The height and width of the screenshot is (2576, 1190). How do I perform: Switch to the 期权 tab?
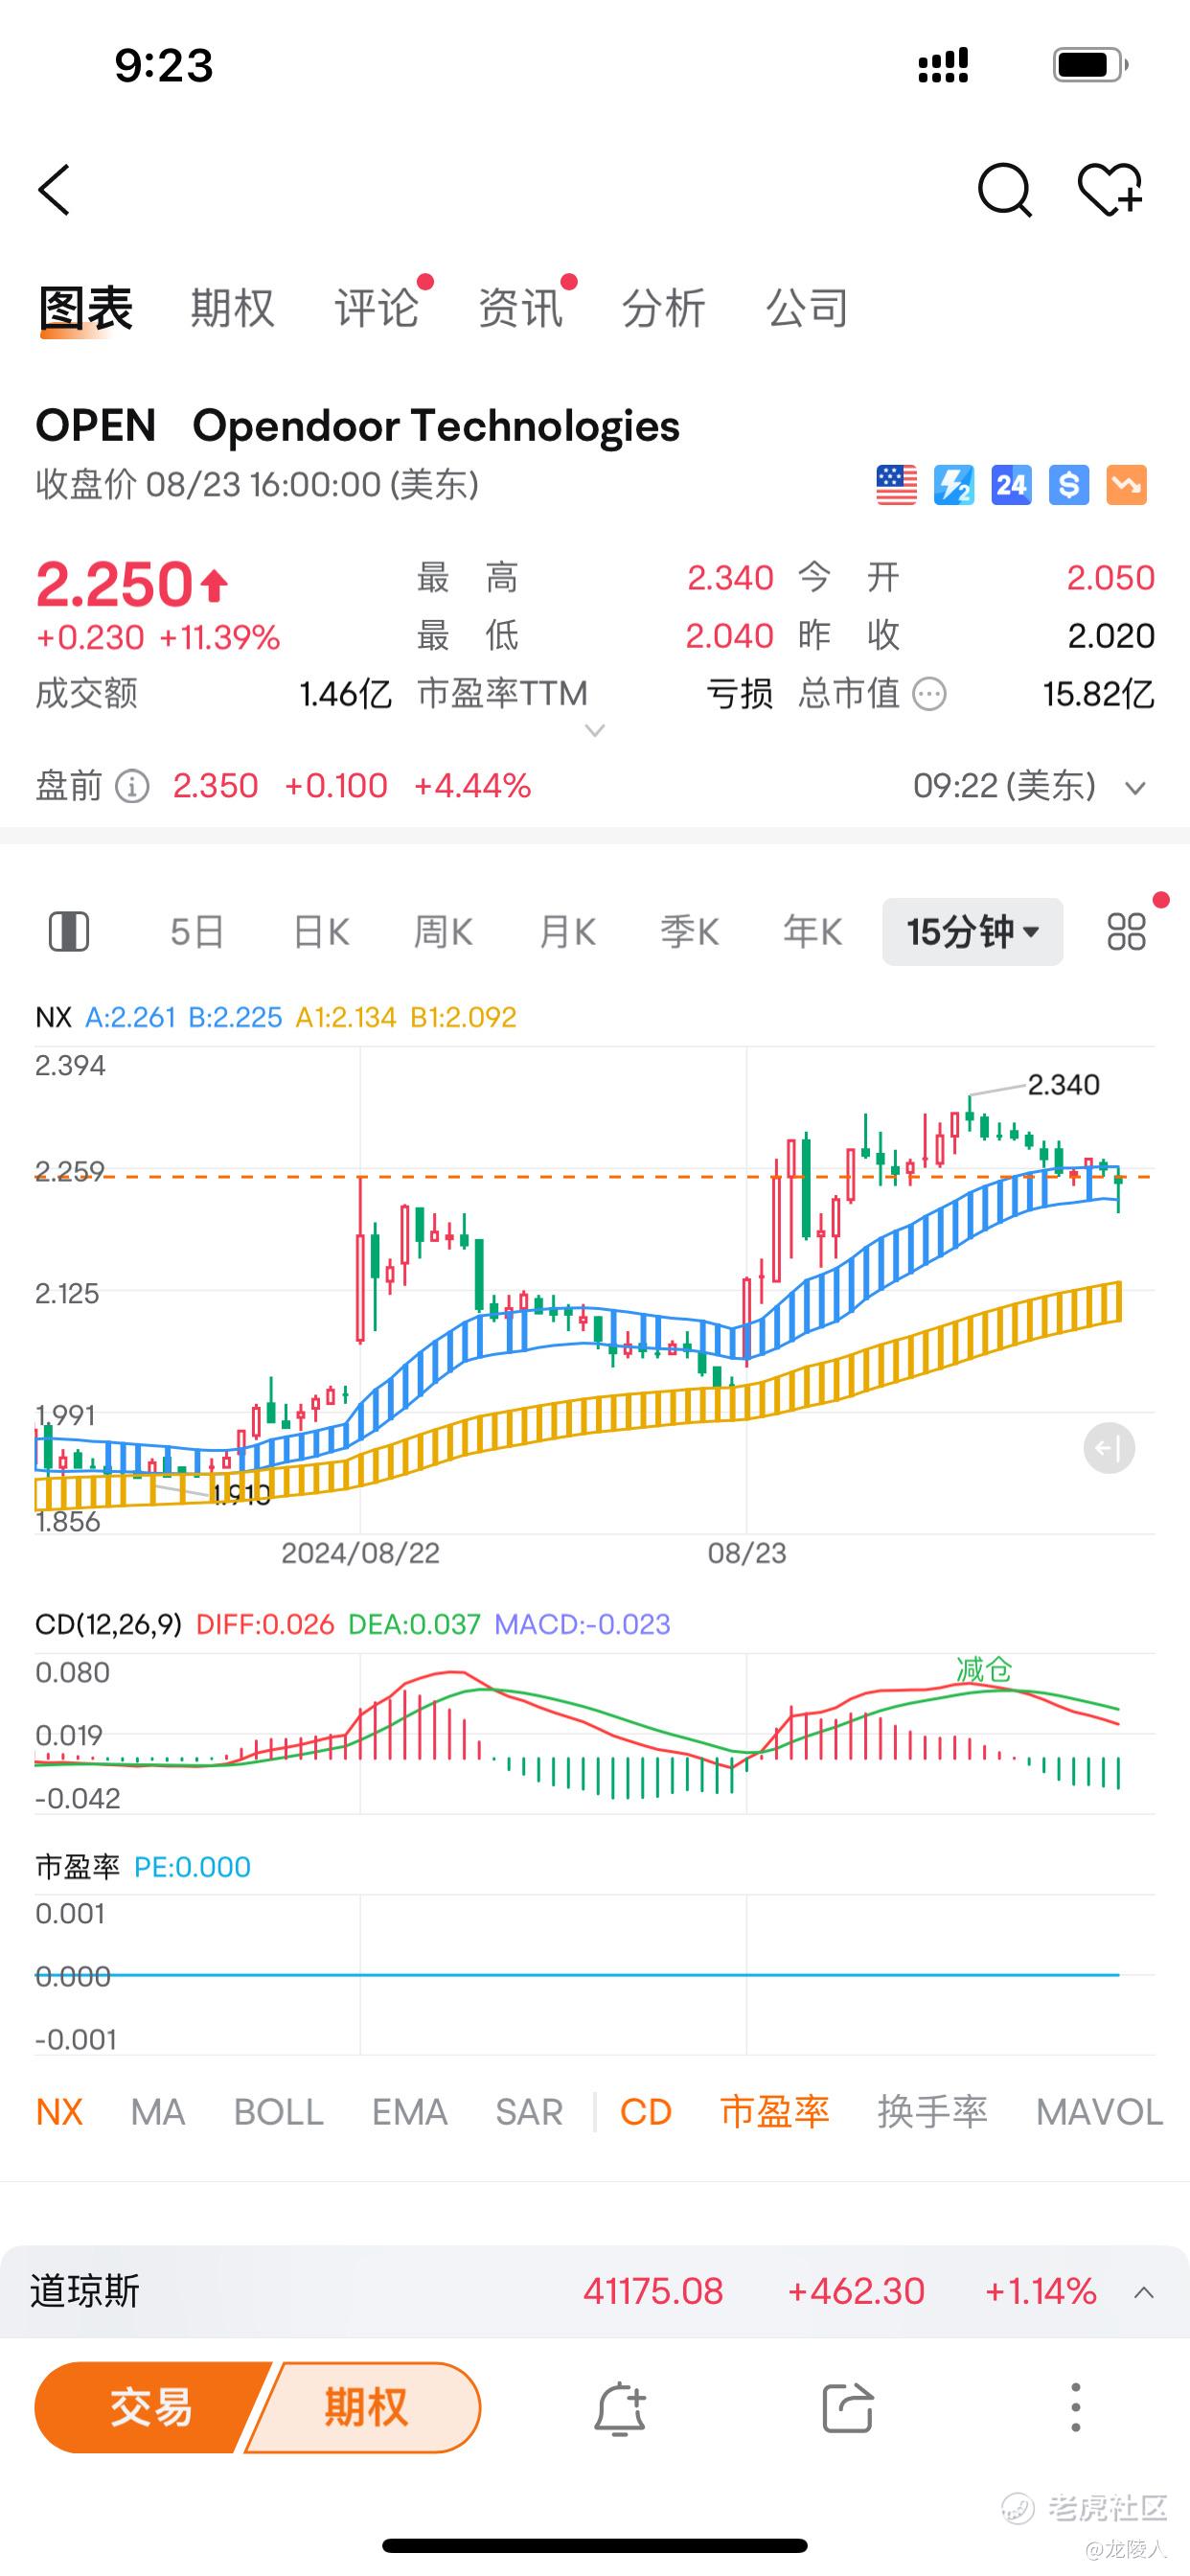(x=232, y=308)
